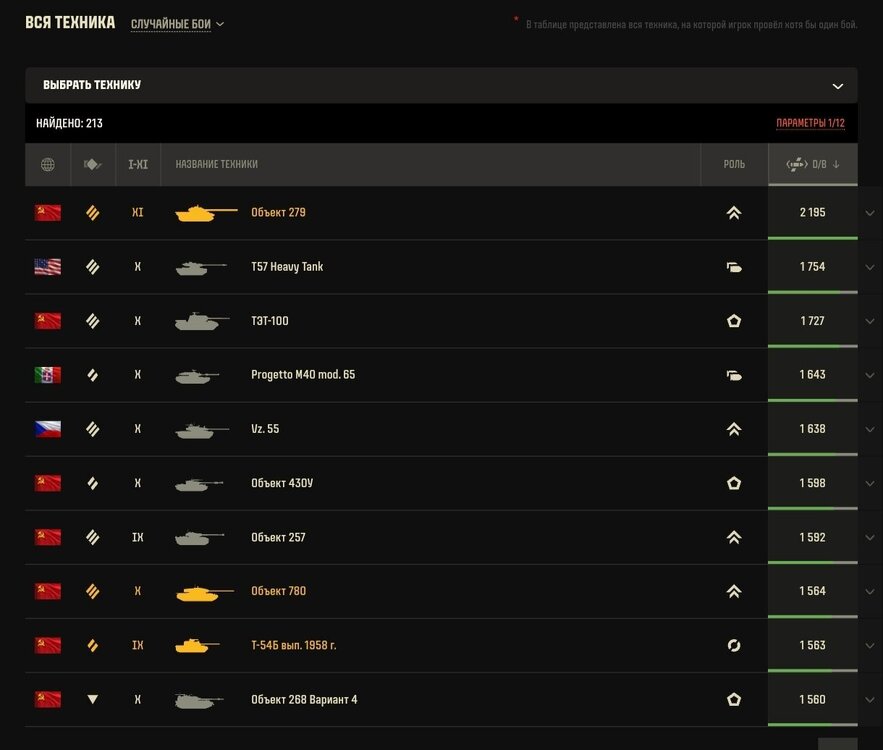Open the Параметры 1/12 settings link

(x=810, y=123)
